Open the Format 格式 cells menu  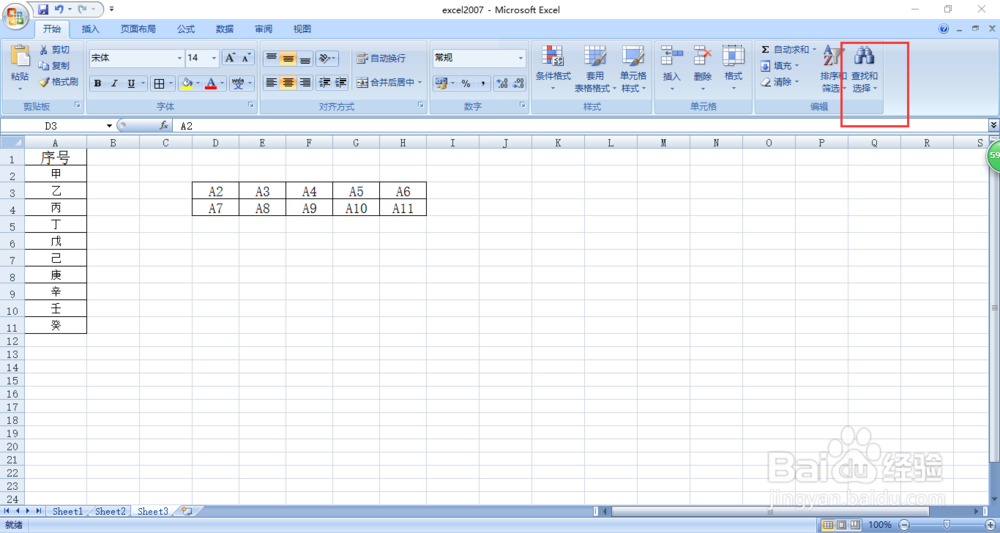click(x=733, y=69)
